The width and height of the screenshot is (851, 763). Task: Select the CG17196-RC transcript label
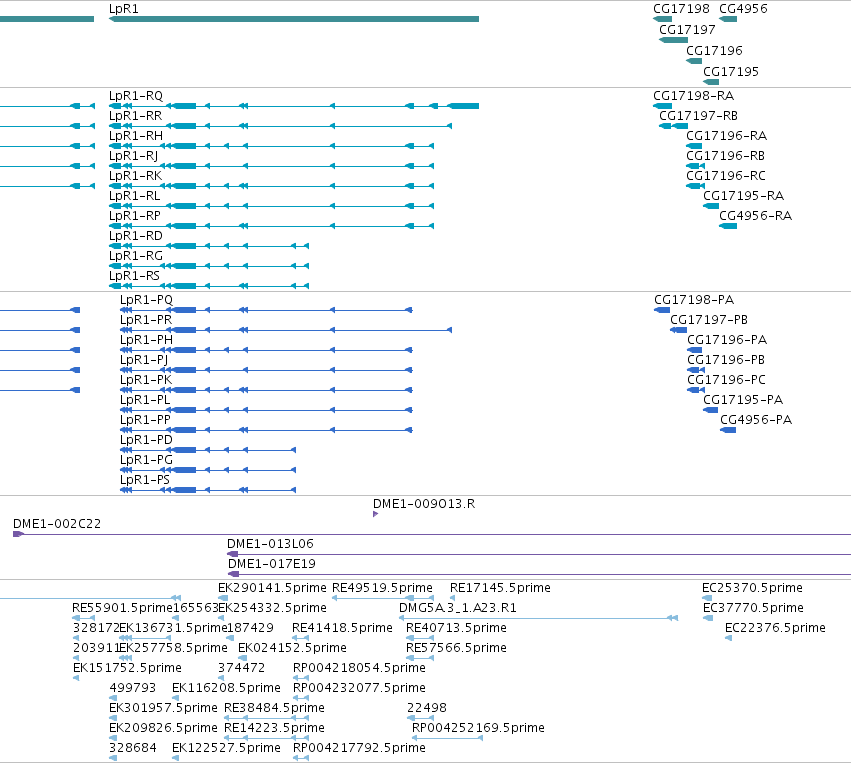(x=726, y=176)
